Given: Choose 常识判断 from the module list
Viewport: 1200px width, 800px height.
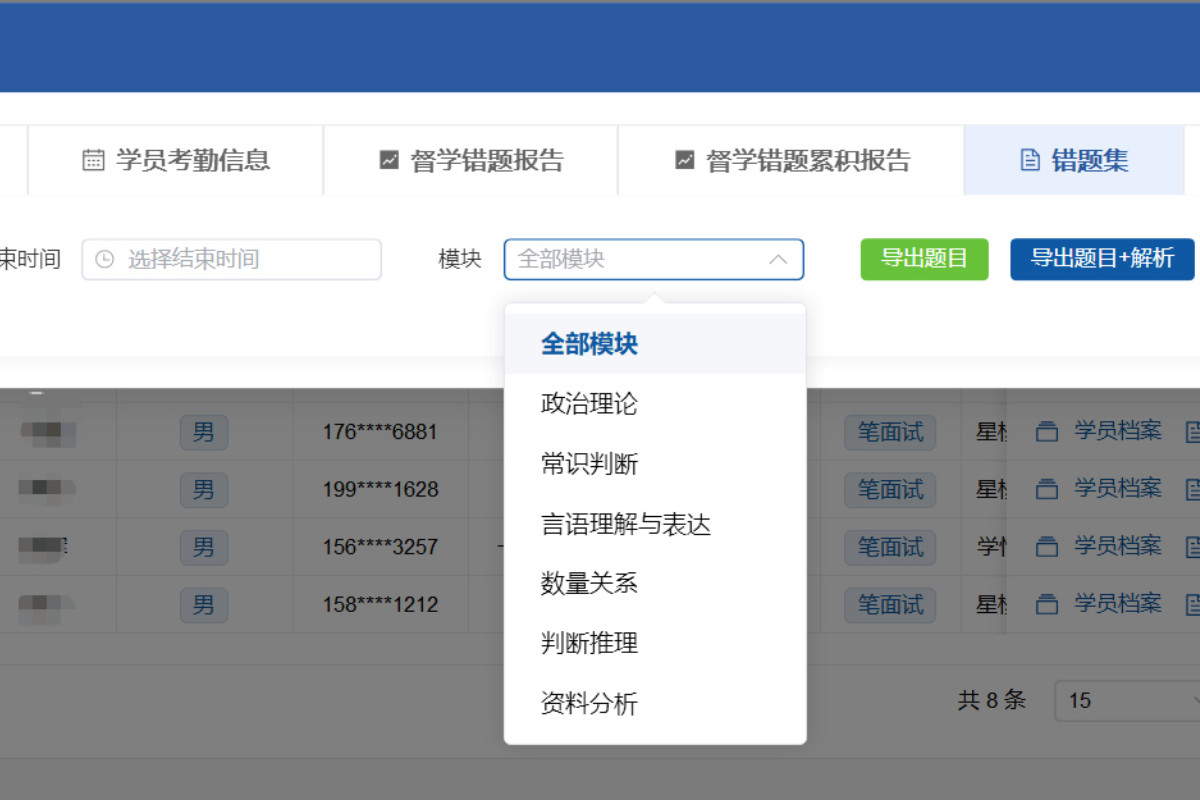Looking at the screenshot, I should 589,464.
